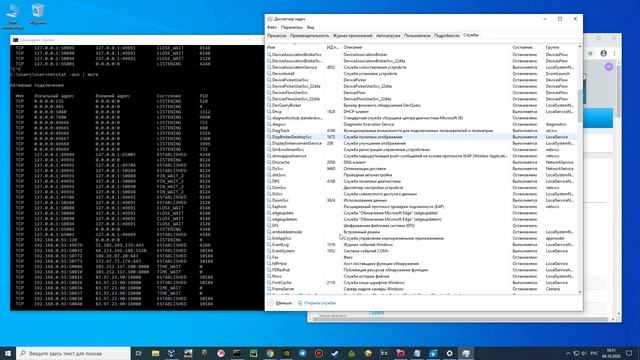640x360 pixels.
Task: Select the FrameServer service row
Action: click(x=421, y=289)
